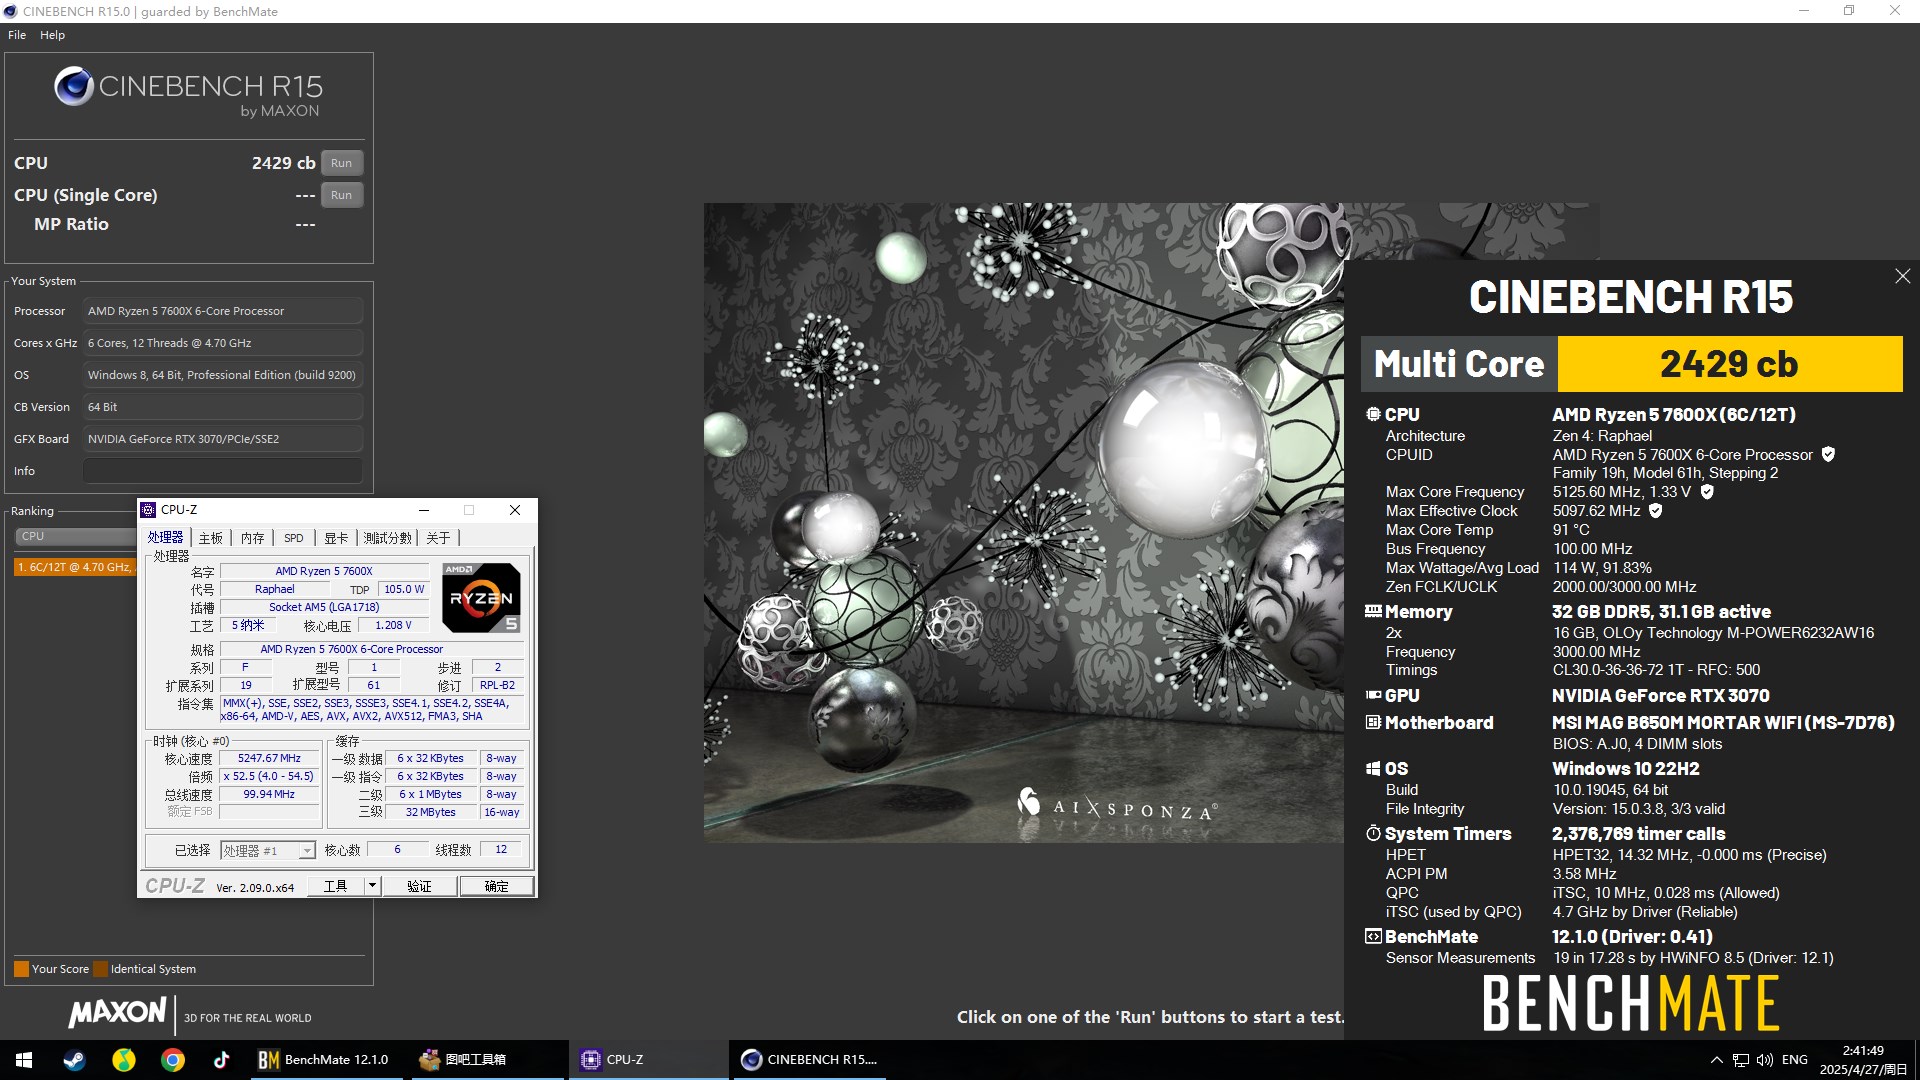Switch to CPU-Z taskbar item

coord(648,1060)
